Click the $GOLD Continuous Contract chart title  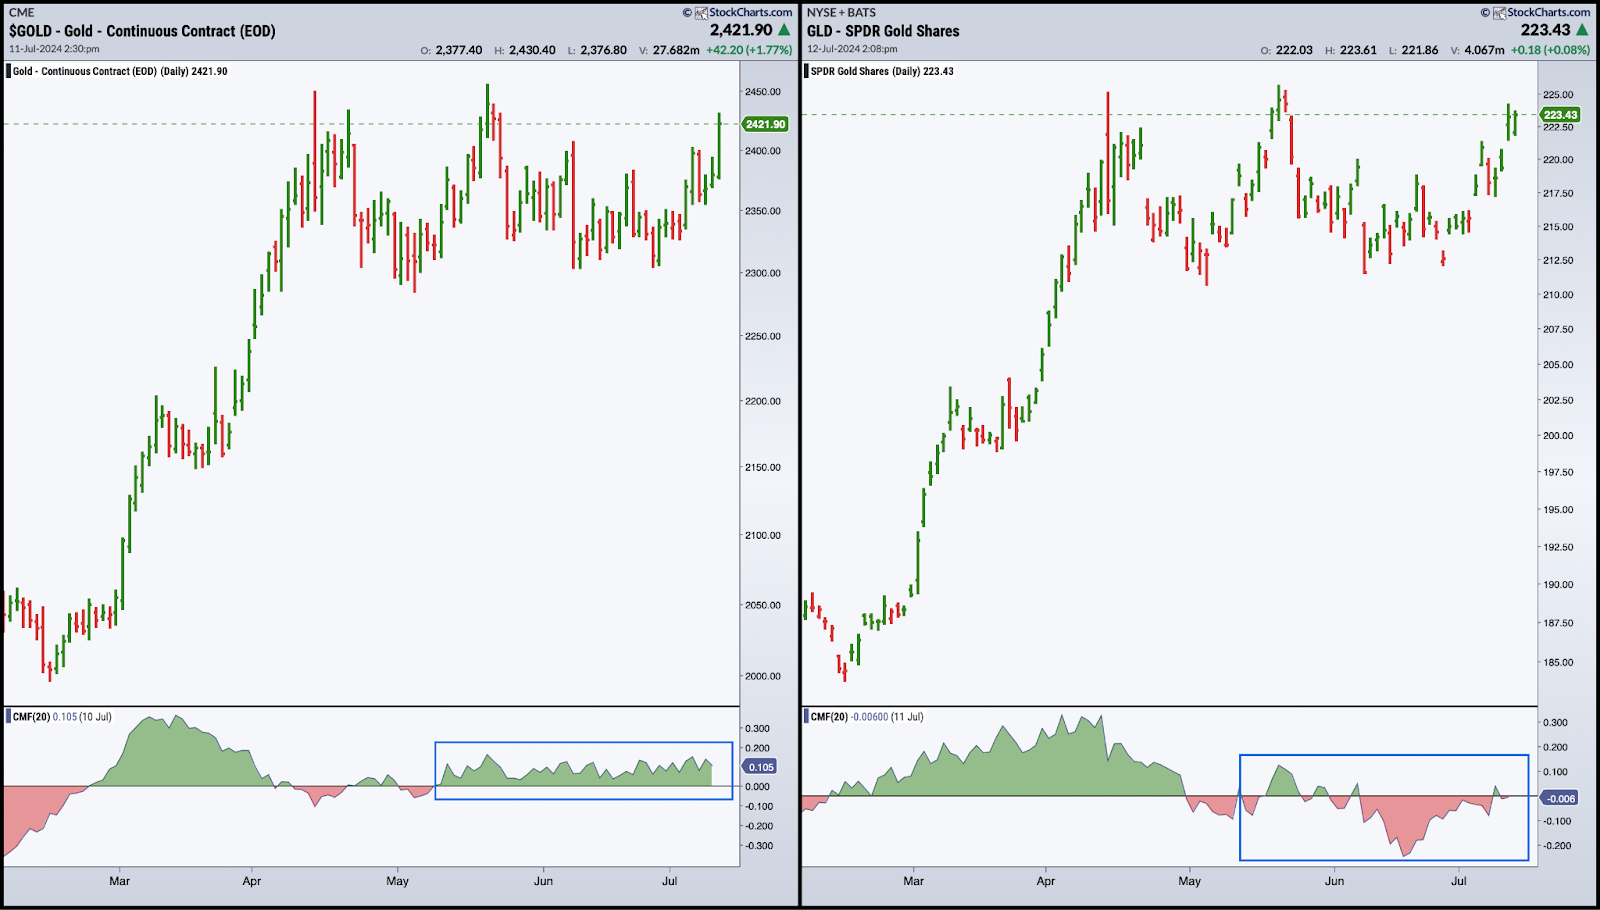[x=142, y=31]
